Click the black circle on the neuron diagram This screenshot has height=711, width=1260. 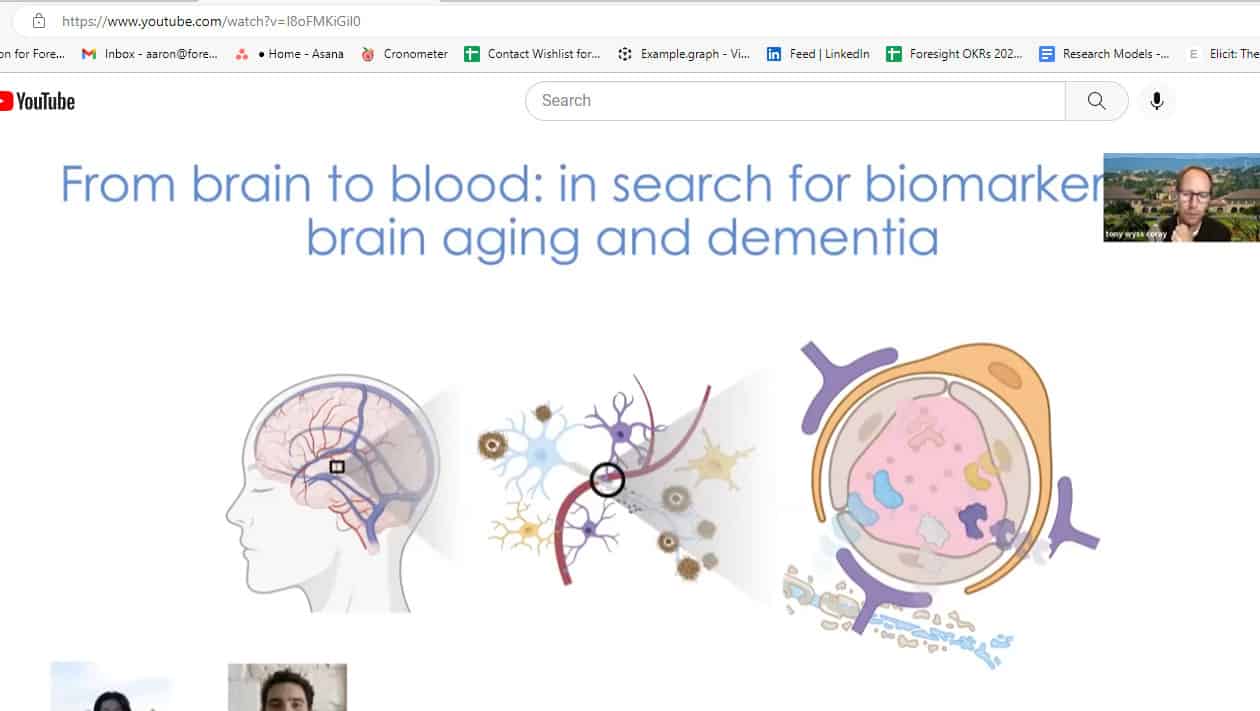pos(607,480)
